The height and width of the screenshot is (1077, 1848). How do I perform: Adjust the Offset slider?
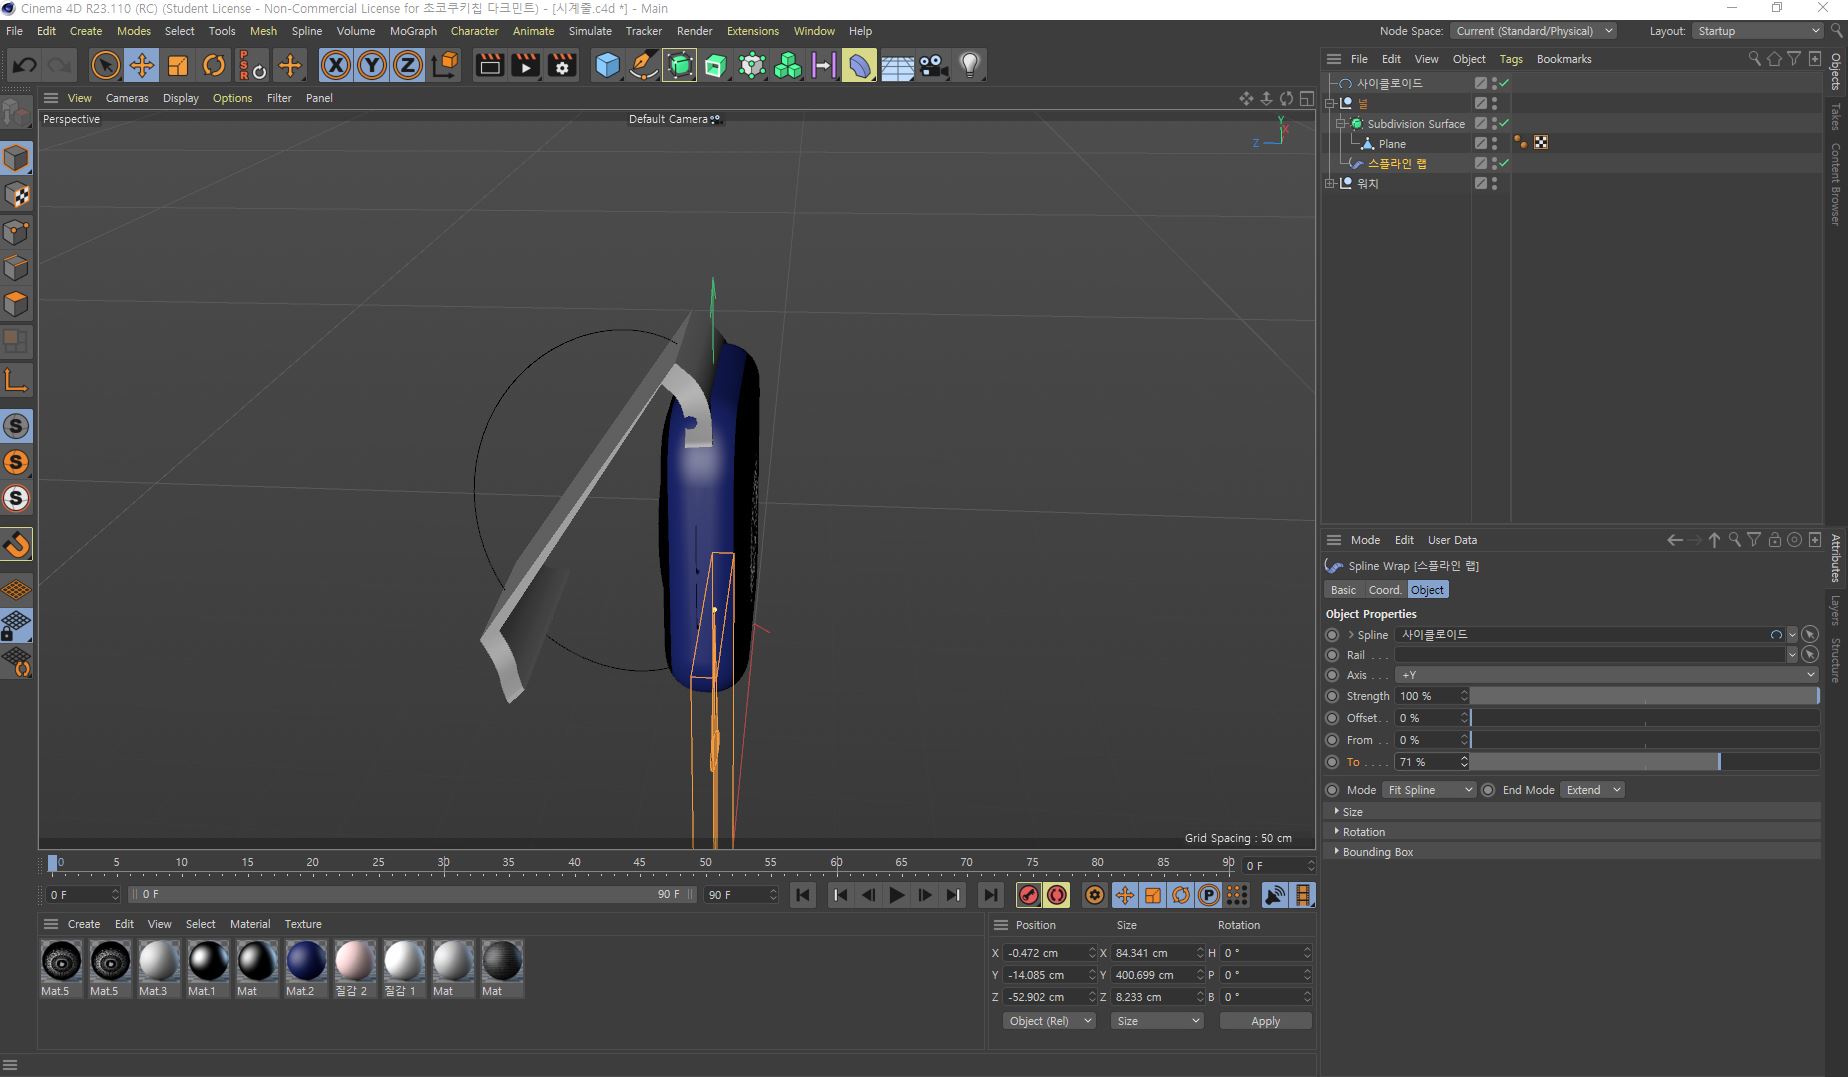click(1644, 718)
